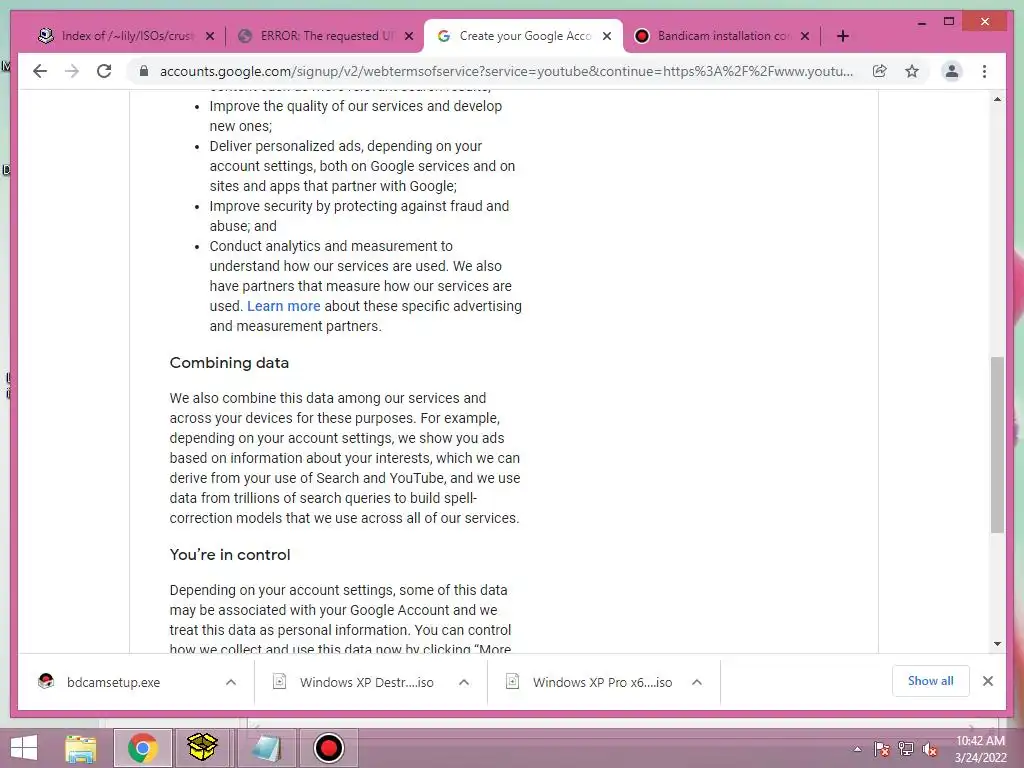
Task: Switch to the 'Index of /~lily/ISOs' tab
Action: tap(125, 36)
